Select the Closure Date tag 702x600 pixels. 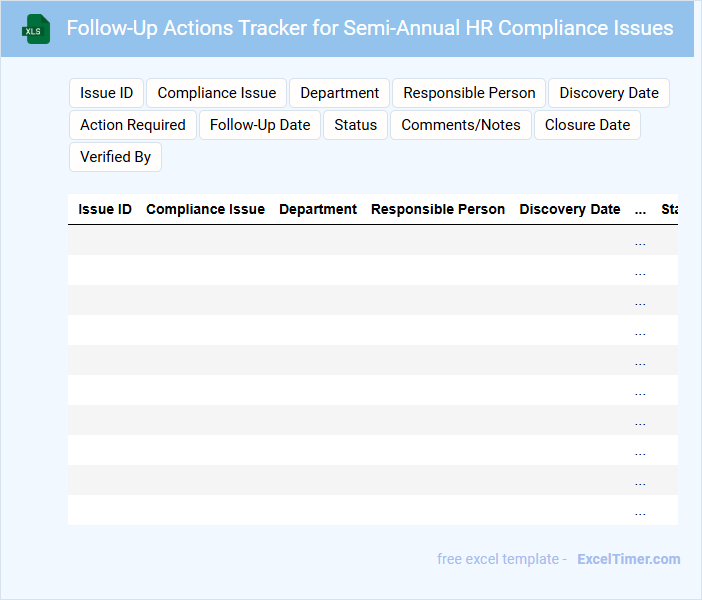[x=587, y=125]
